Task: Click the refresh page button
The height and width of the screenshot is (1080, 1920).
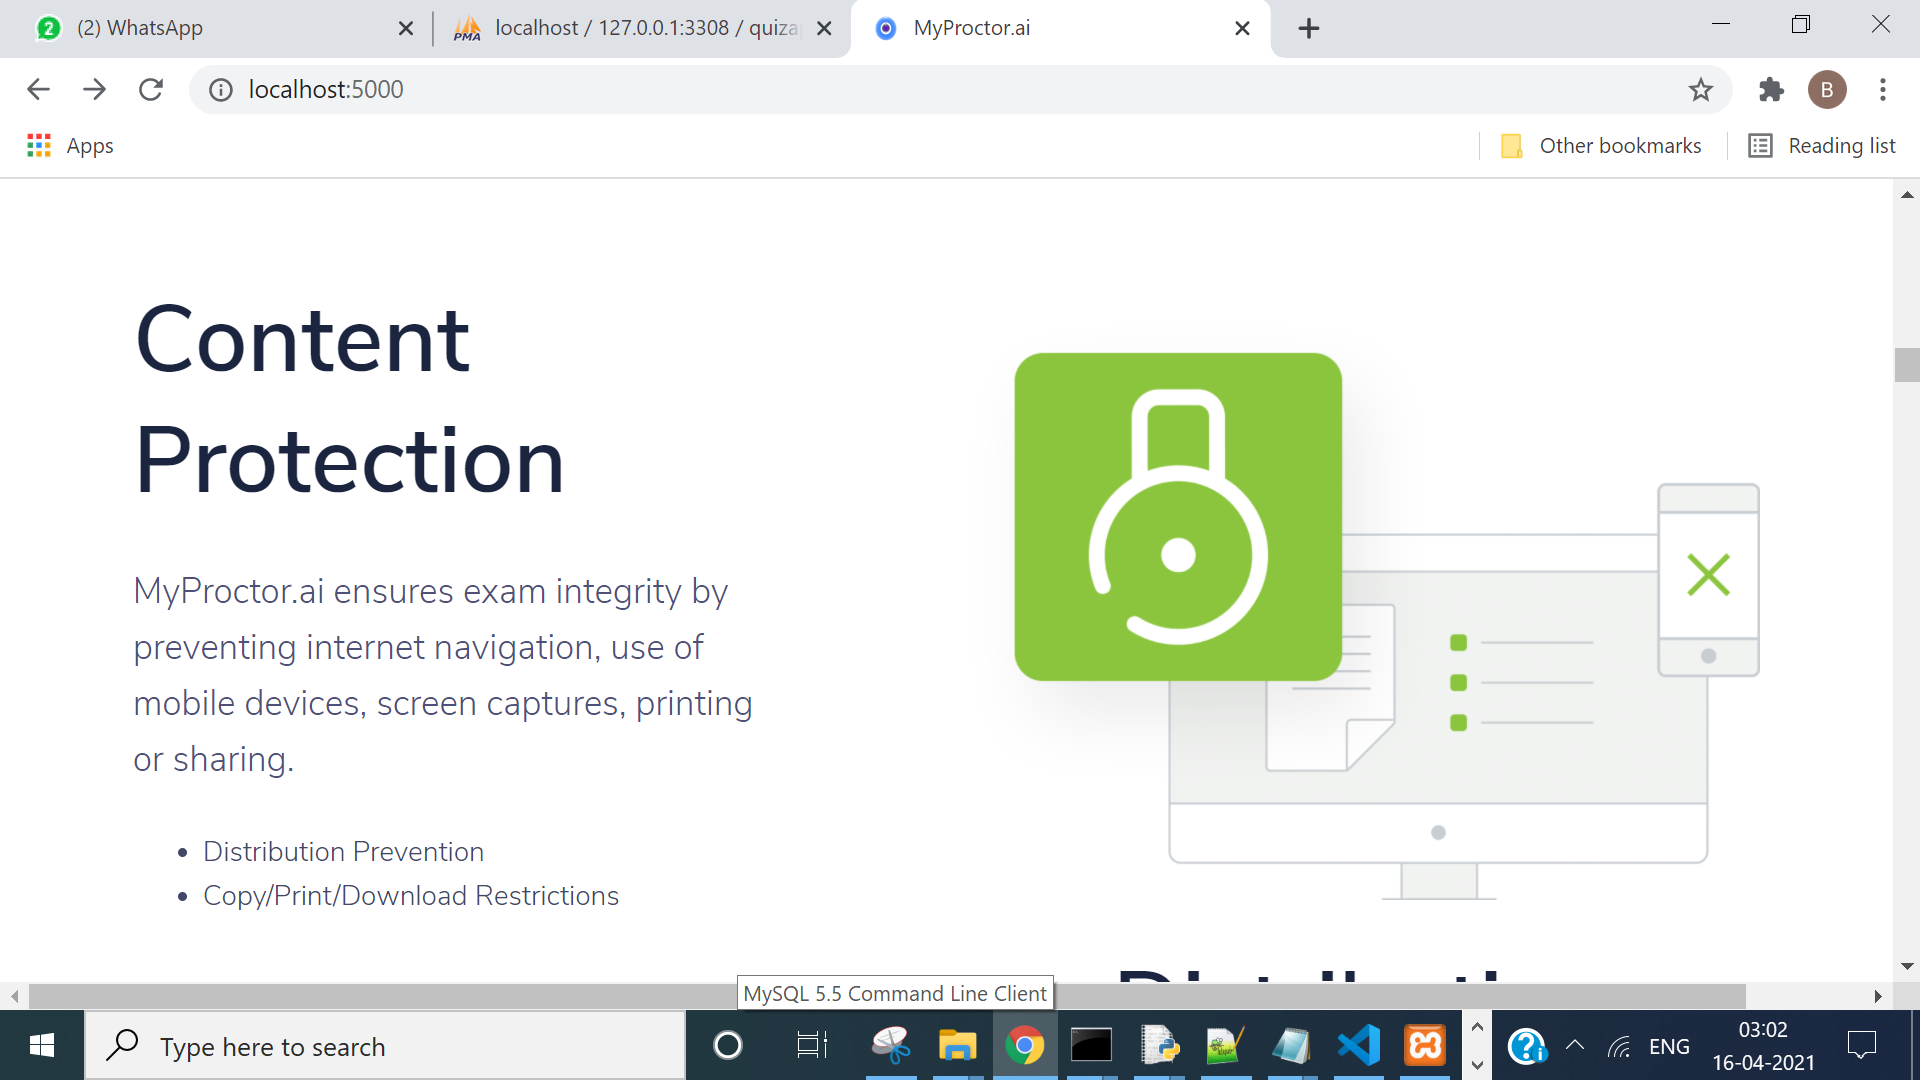Action: tap(149, 90)
